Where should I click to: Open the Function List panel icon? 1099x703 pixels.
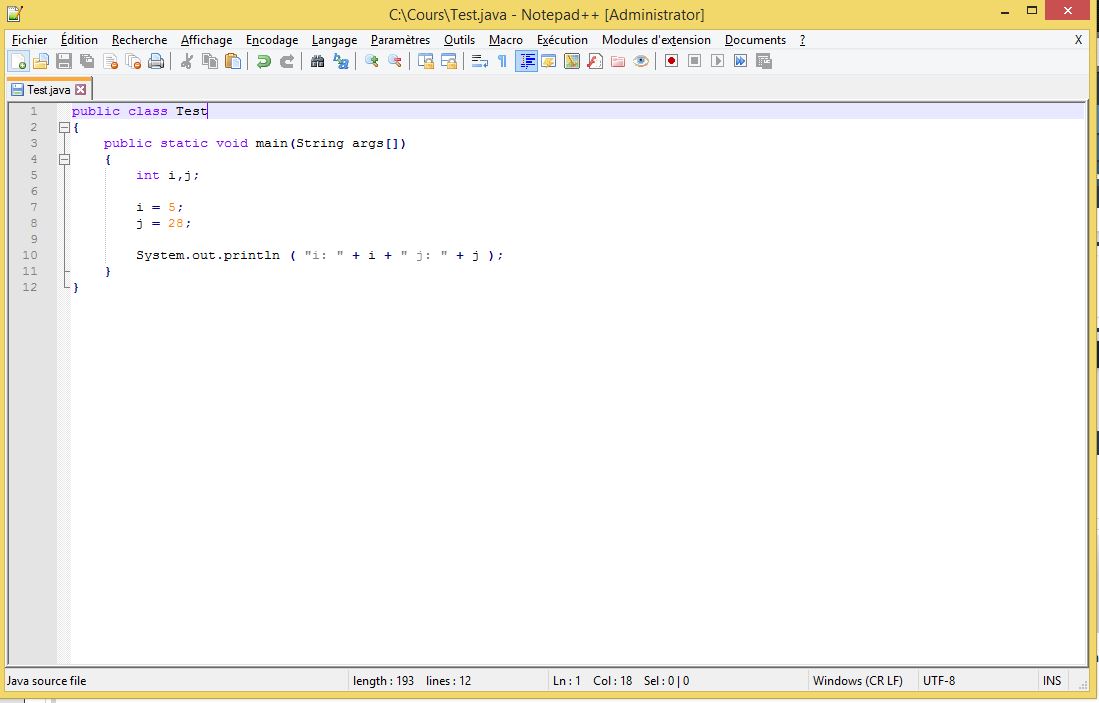[x=595, y=62]
